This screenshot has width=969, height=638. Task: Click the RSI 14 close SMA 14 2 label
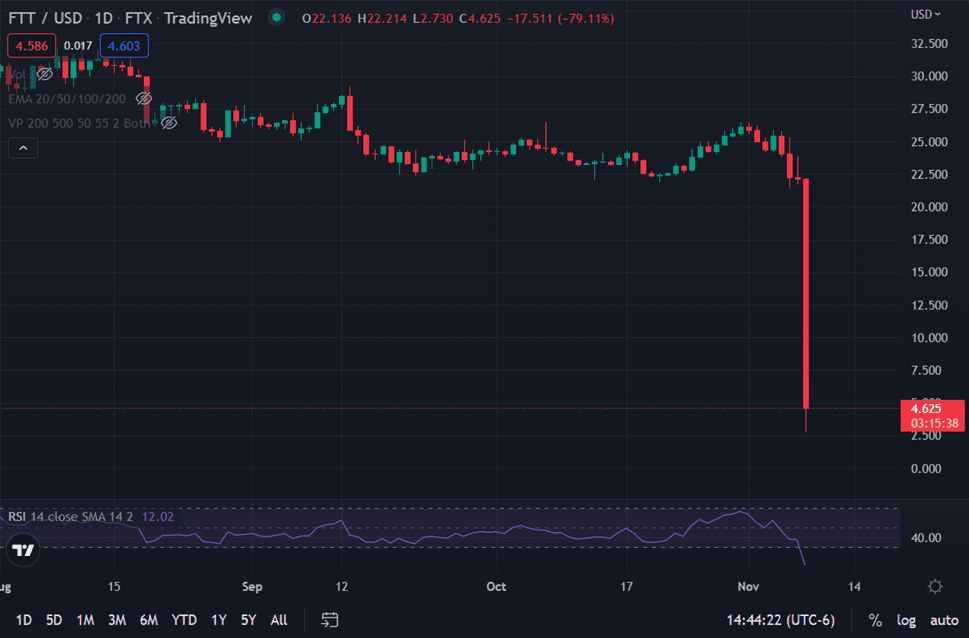click(70, 517)
